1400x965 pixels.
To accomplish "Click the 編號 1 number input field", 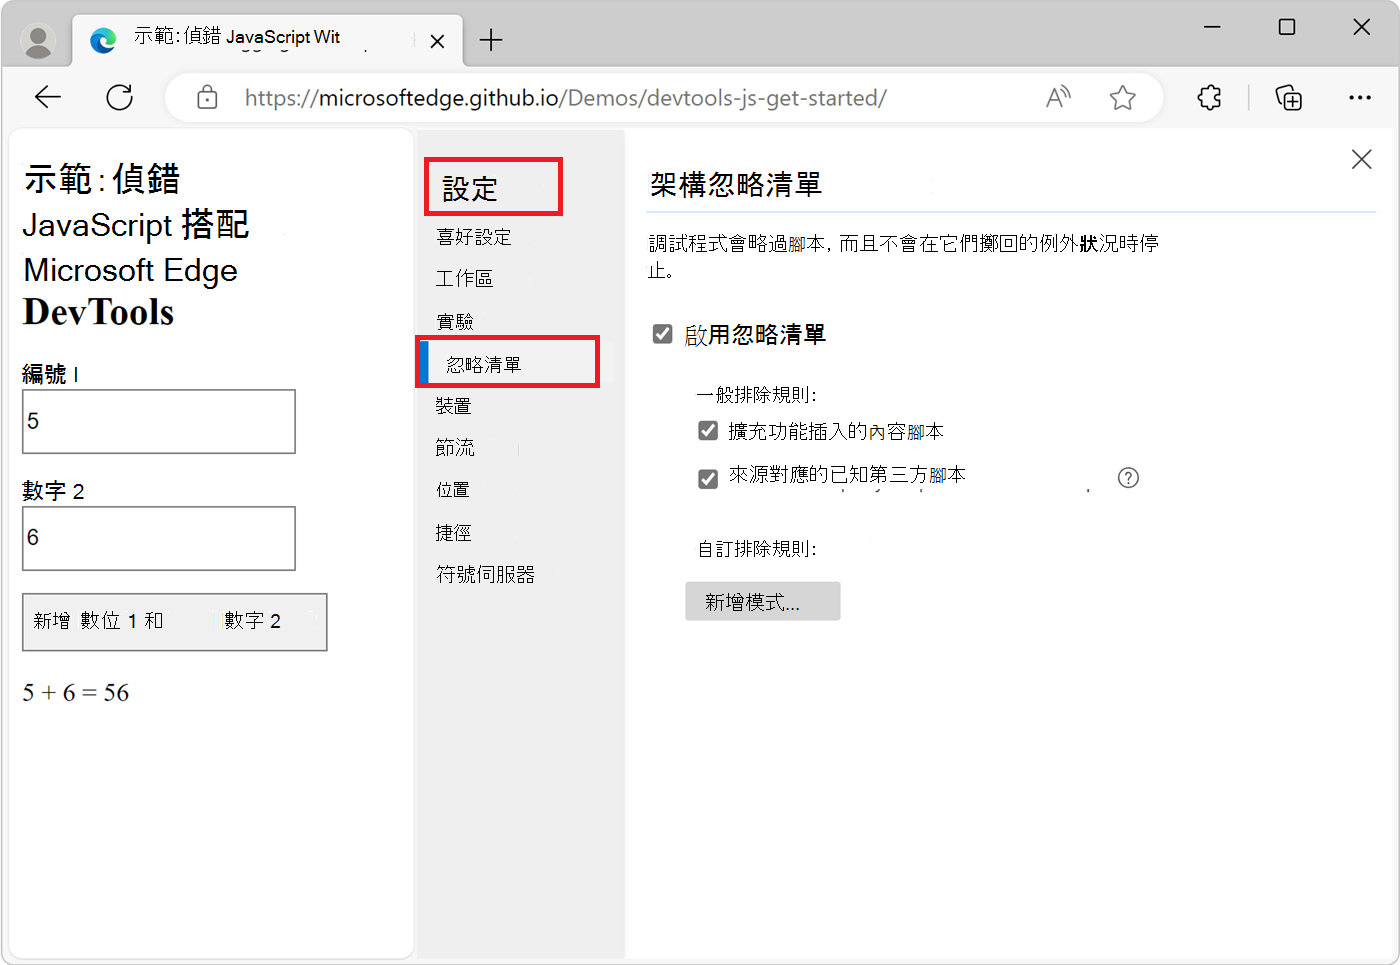I will point(158,421).
